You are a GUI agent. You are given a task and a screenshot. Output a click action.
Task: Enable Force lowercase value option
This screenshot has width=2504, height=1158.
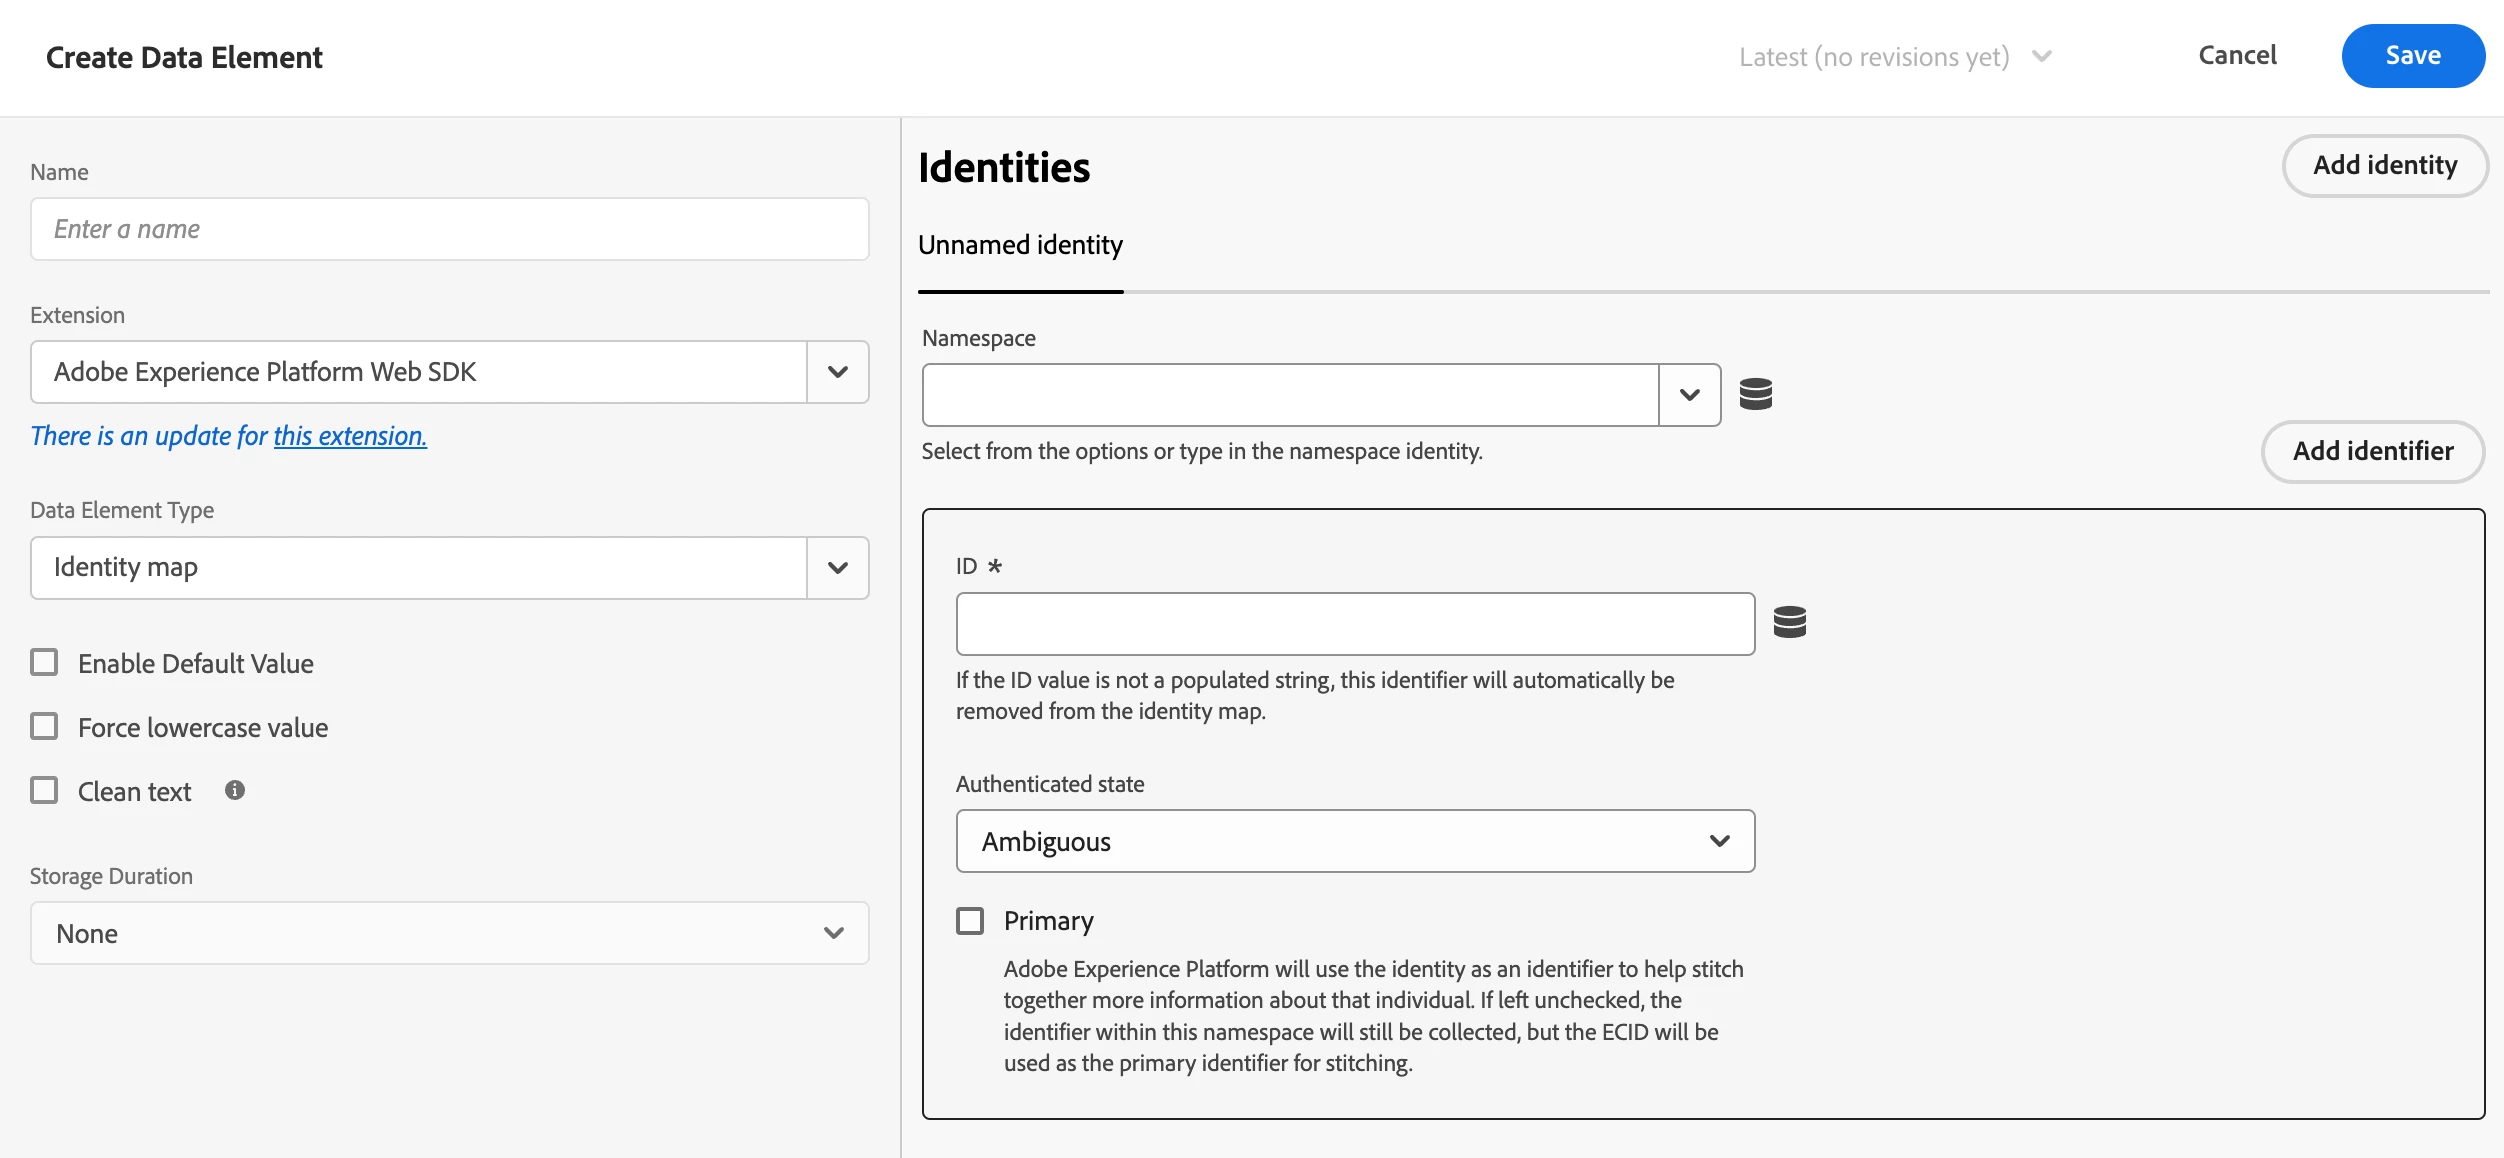[45, 727]
